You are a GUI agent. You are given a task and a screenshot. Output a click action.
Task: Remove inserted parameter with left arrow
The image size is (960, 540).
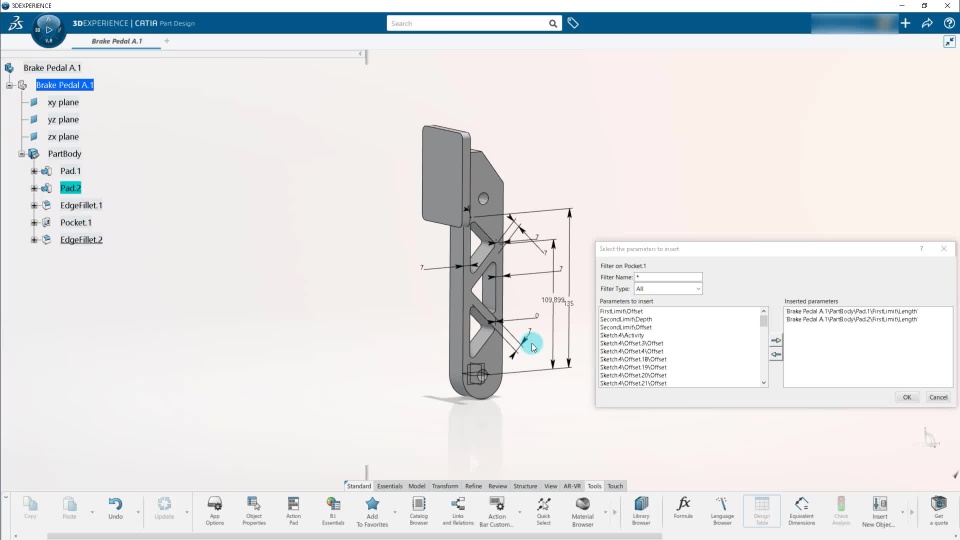(x=776, y=354)
